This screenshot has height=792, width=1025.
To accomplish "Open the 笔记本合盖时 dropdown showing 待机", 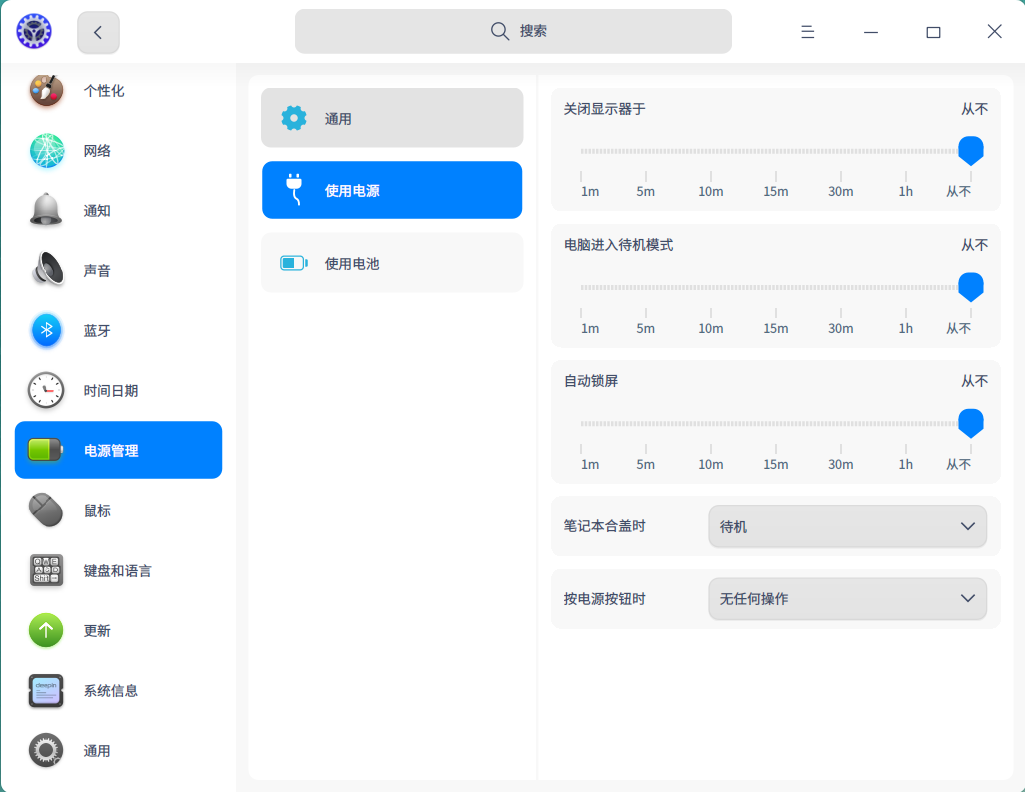I will (848, 526).
